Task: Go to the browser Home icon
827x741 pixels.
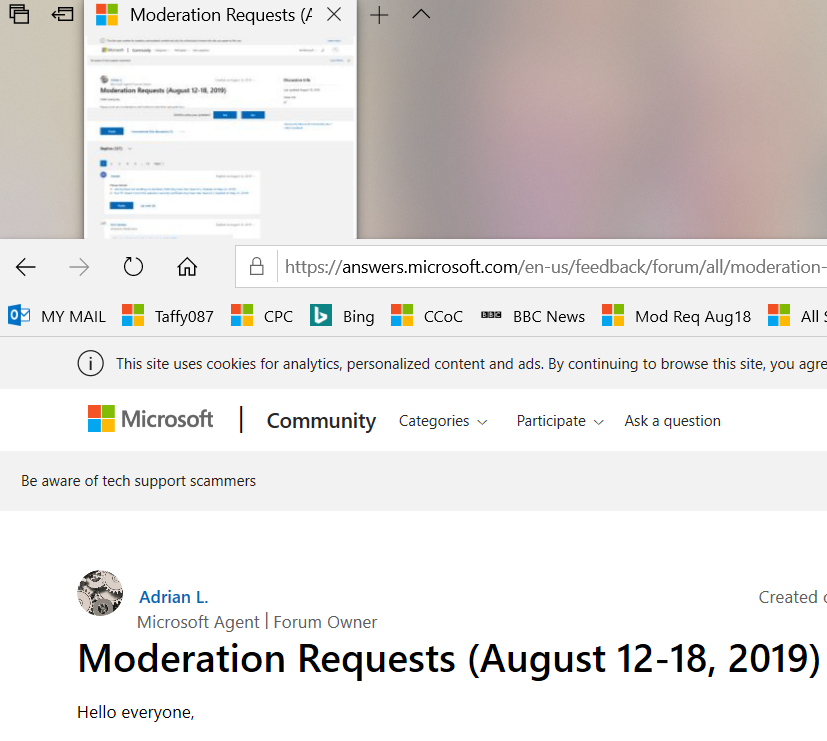Action: (186, 267)
